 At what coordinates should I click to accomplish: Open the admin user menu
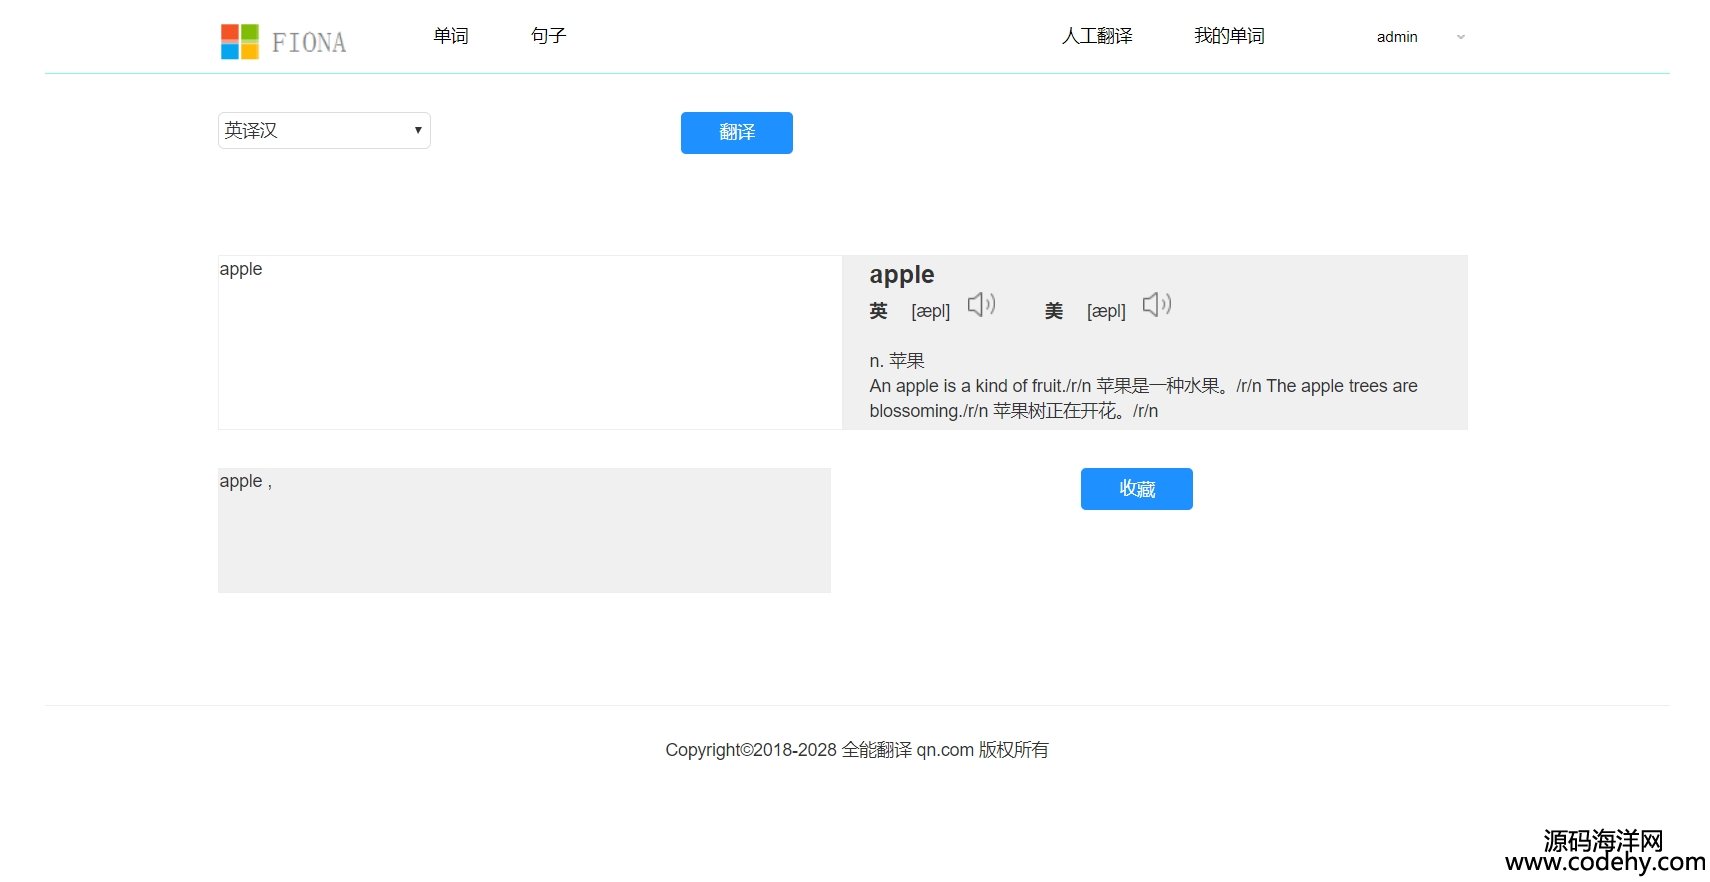coord(1396,37)
